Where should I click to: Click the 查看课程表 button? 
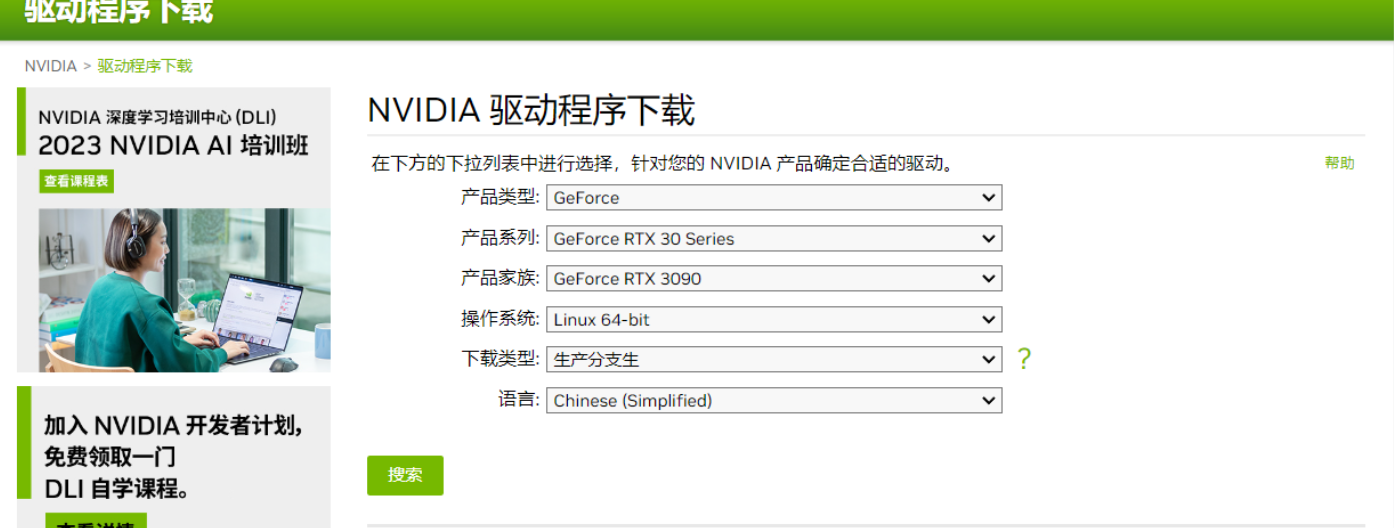point(77,181)
